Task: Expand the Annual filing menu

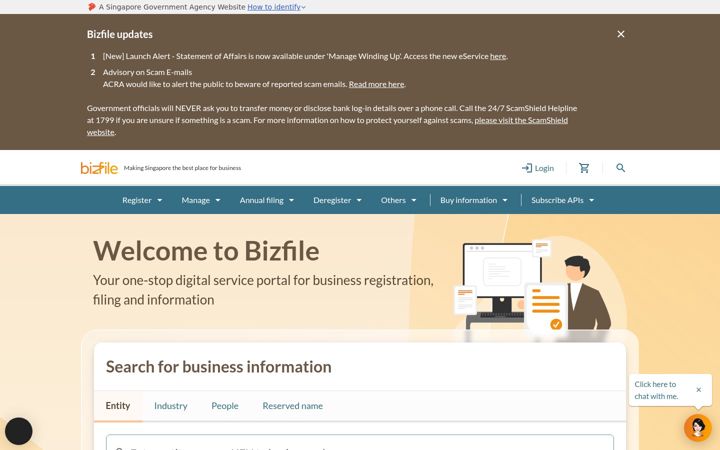Action: [266, 200]
